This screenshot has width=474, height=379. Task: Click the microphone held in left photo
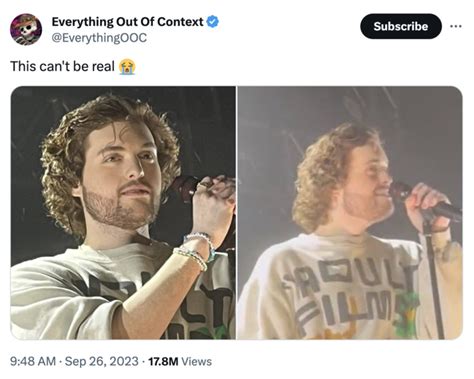pos(187,187)
